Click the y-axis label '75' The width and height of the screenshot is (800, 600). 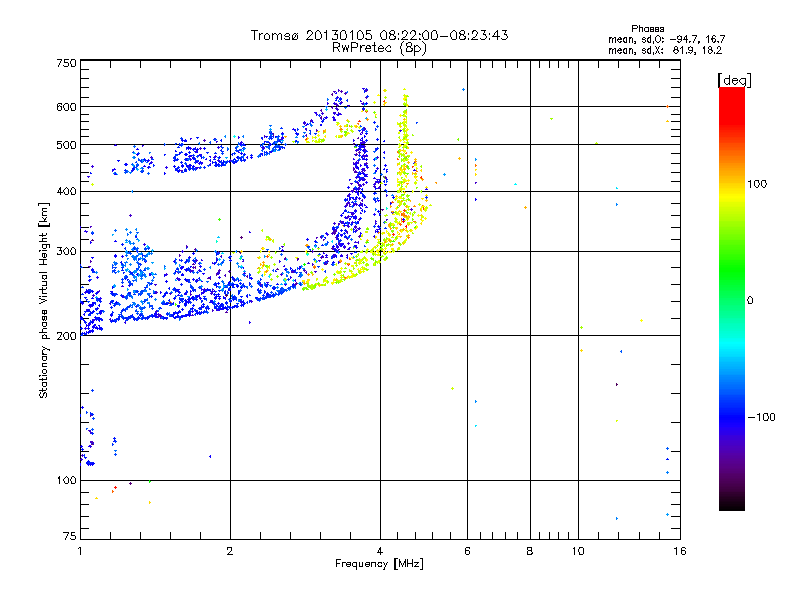point(70,536)
